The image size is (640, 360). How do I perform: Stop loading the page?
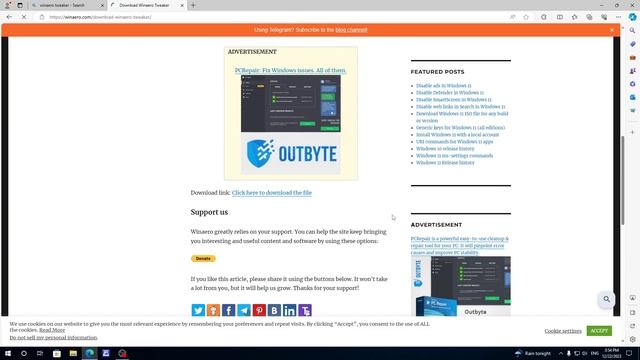coord(24,17)
